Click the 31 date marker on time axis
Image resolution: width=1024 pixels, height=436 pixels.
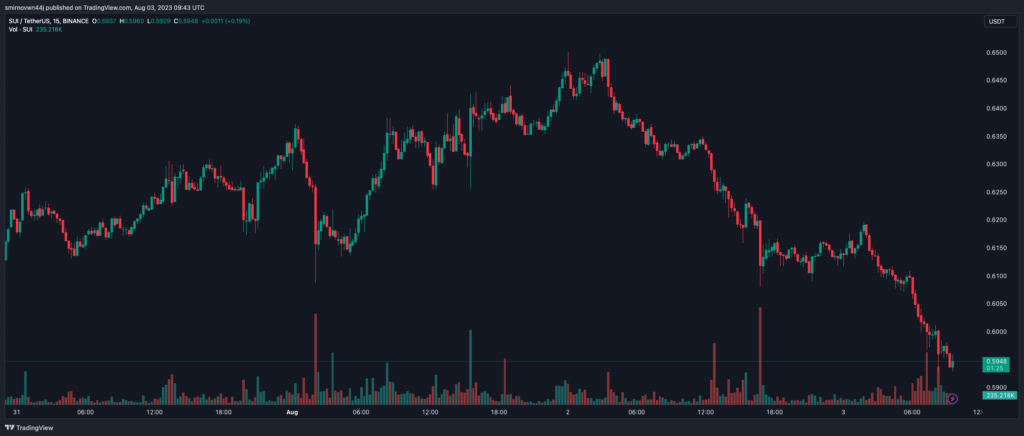click(16, 411)
